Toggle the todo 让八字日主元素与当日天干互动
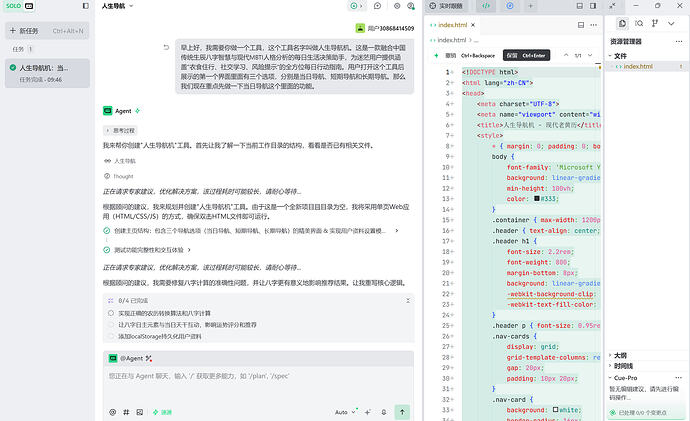 click(x=111, y=325)
